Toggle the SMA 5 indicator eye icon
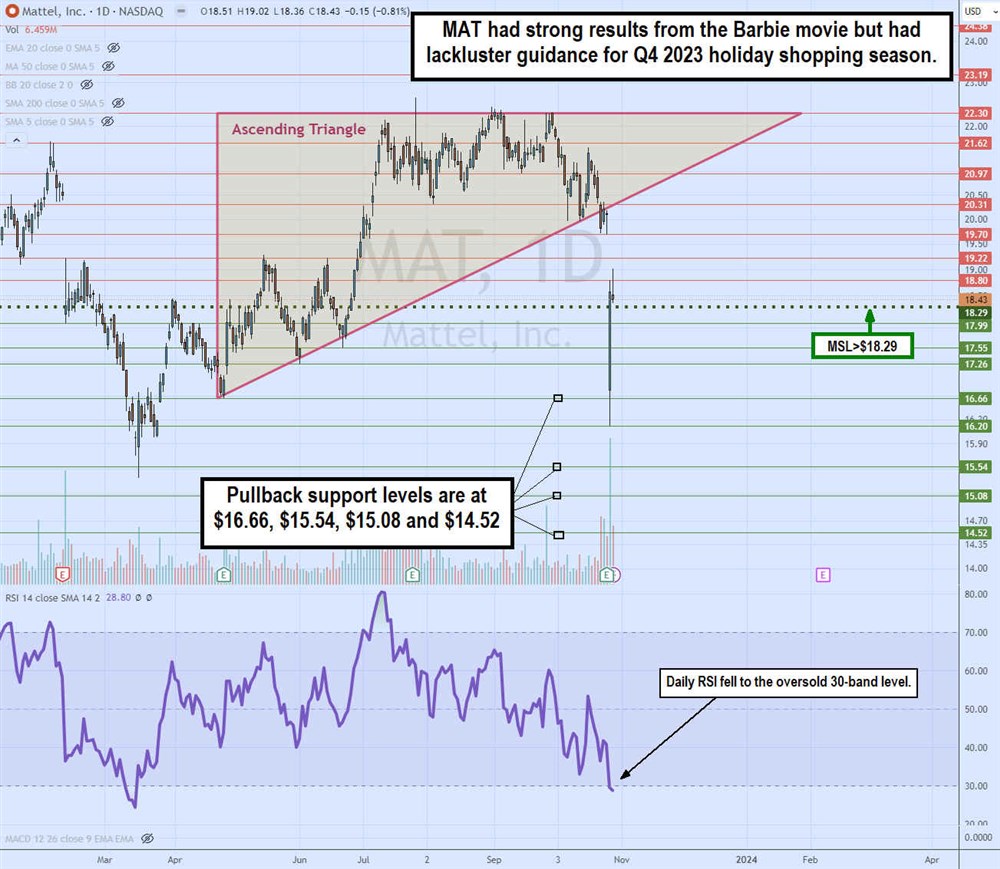1000x869 pixels. 108,122
